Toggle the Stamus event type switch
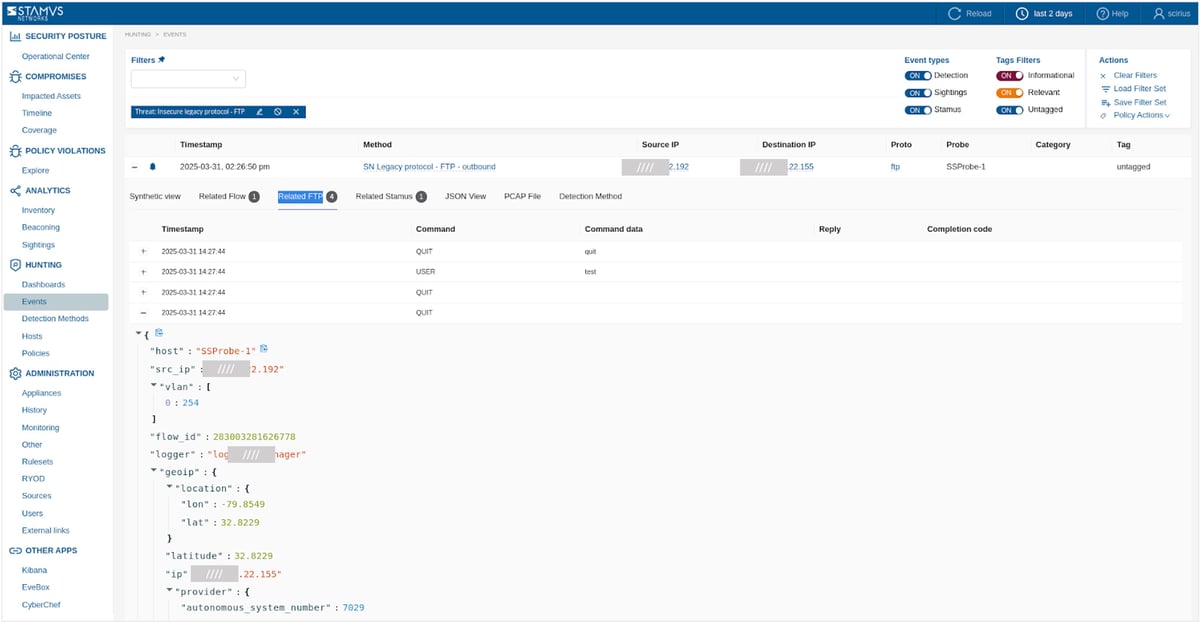This screenshot has width=1200, height=622. pos(917,110)
